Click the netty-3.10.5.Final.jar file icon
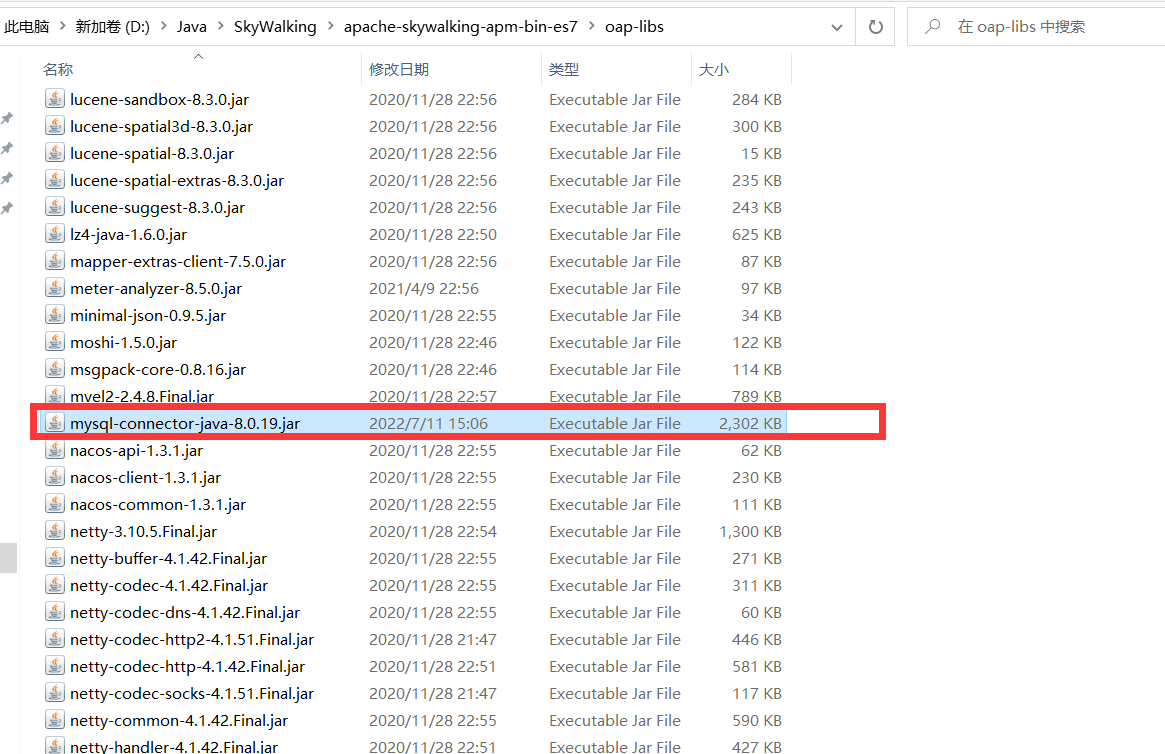Viewport: 1165px width, 754px height. click(x=54, y=532)
